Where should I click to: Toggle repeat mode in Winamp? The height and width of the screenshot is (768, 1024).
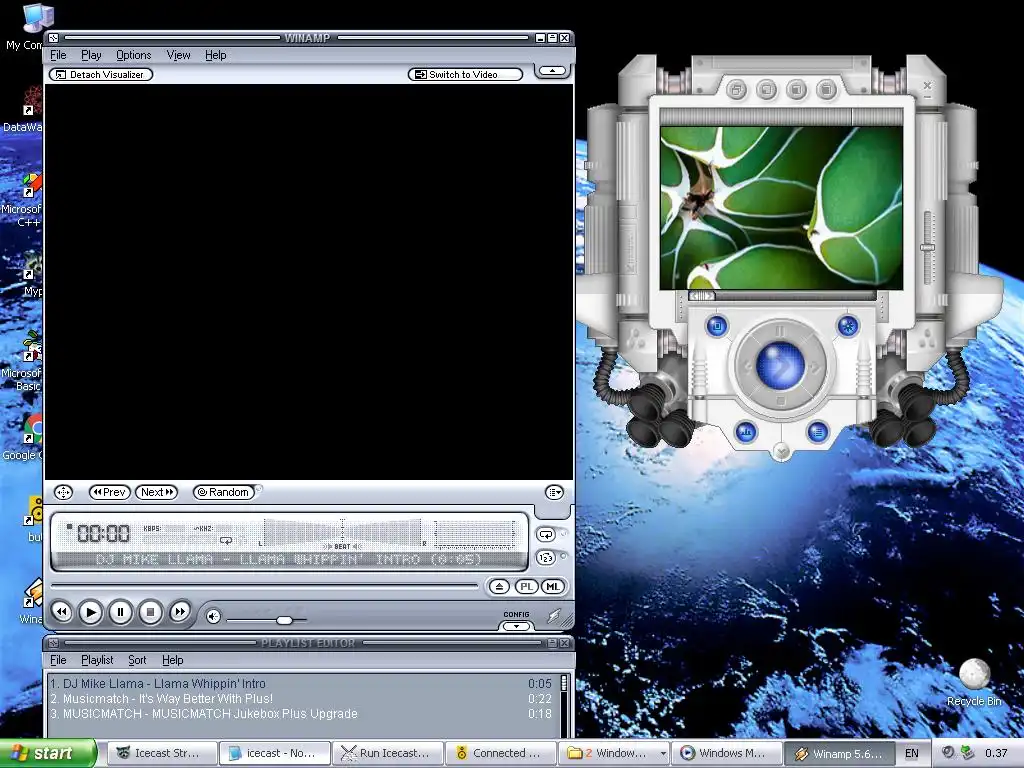pos(546,535)
